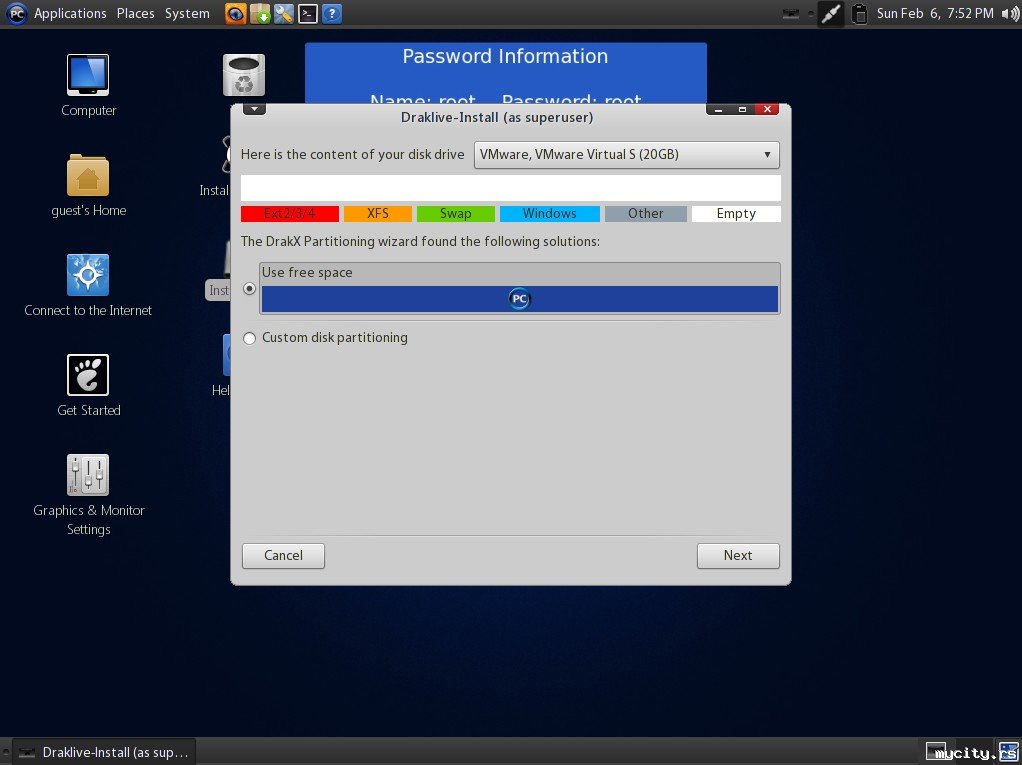Image resolution: width=1022 pixels, height=765 pixels.
Task: Click the network connection plug icon
Action: coord(830,13)
